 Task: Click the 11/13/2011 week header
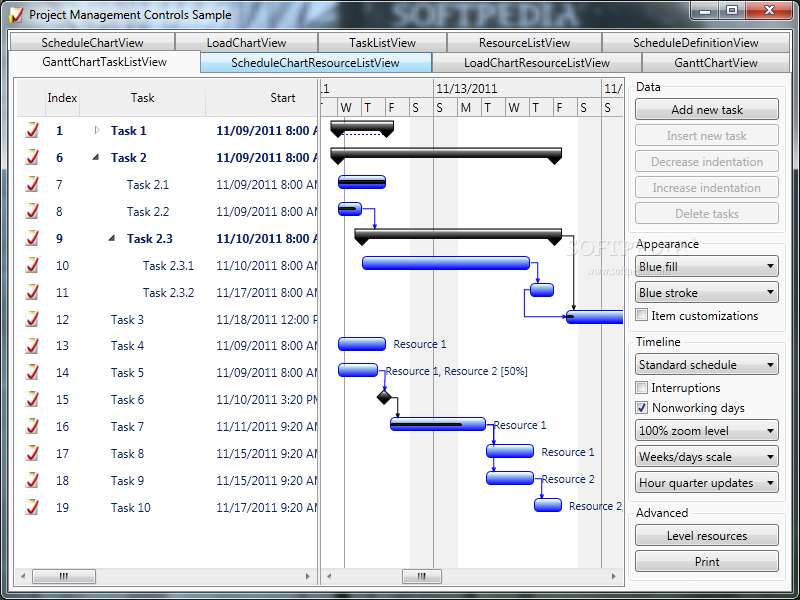517,89
